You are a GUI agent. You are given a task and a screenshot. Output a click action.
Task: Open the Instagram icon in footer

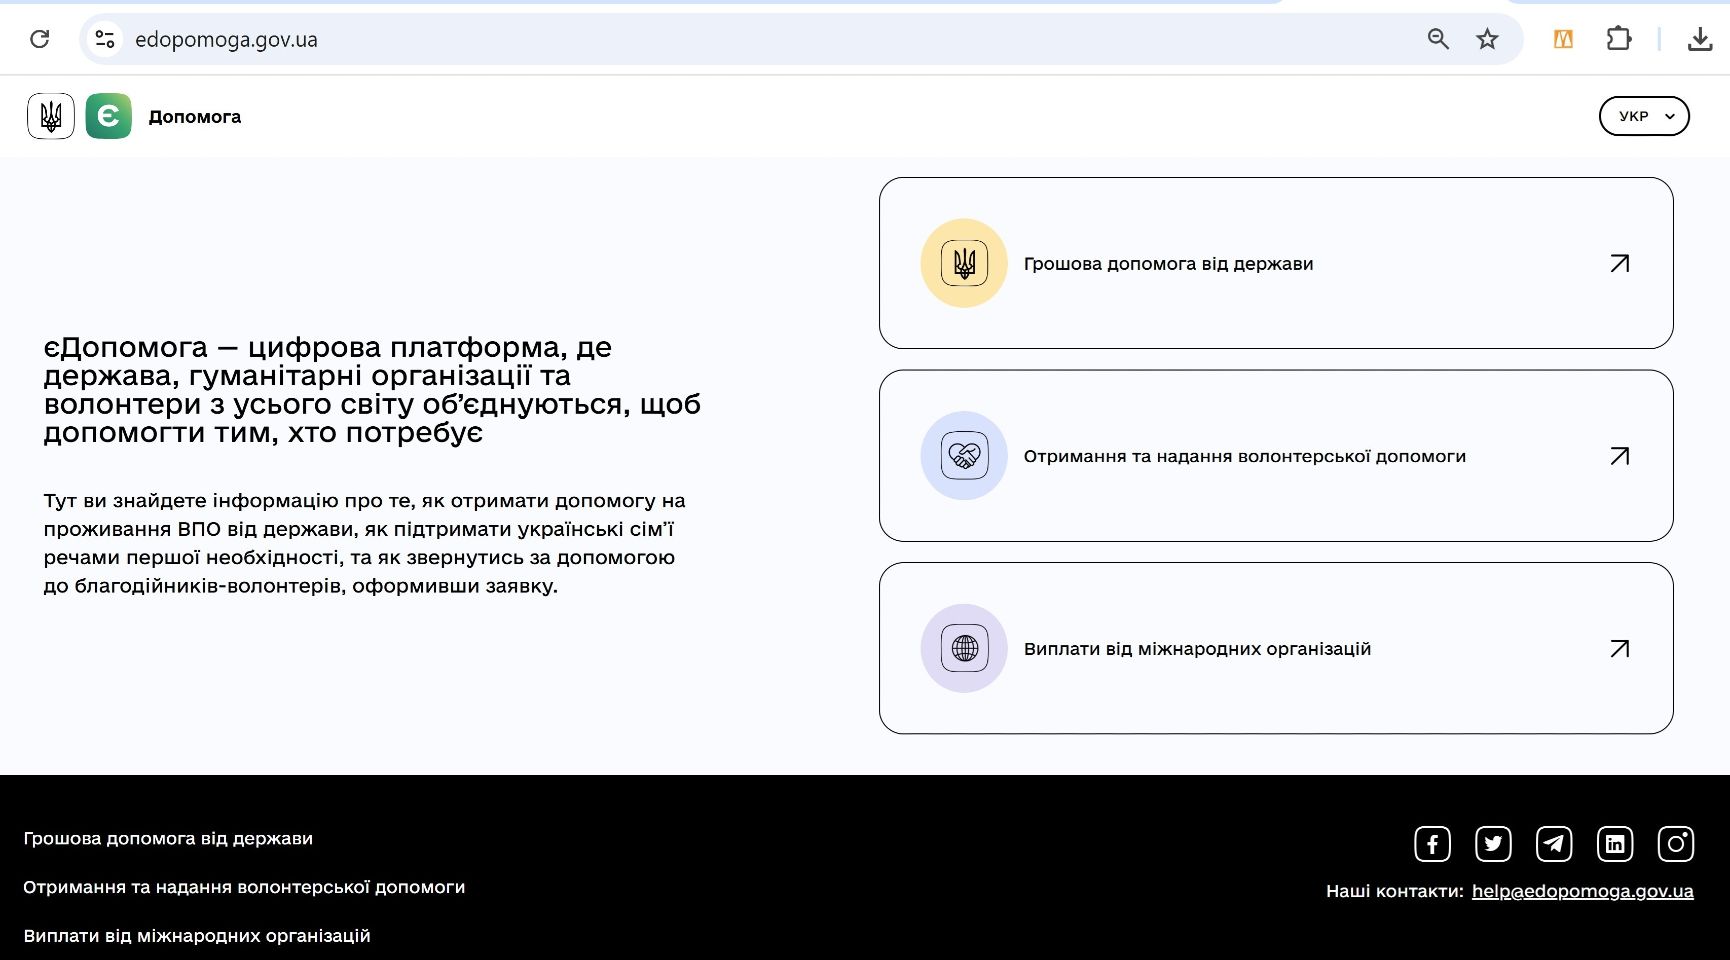coord(1676,844)
